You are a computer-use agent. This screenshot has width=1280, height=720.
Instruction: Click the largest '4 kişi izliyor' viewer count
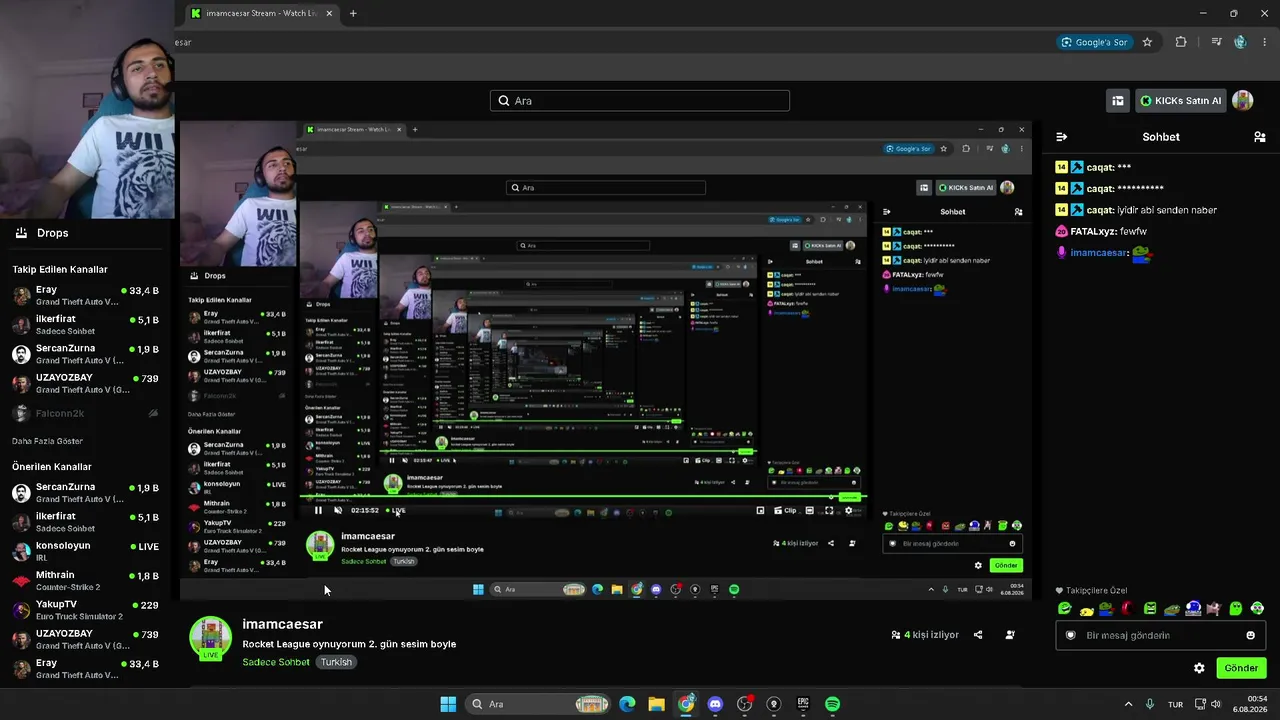[x=925, y=635]
